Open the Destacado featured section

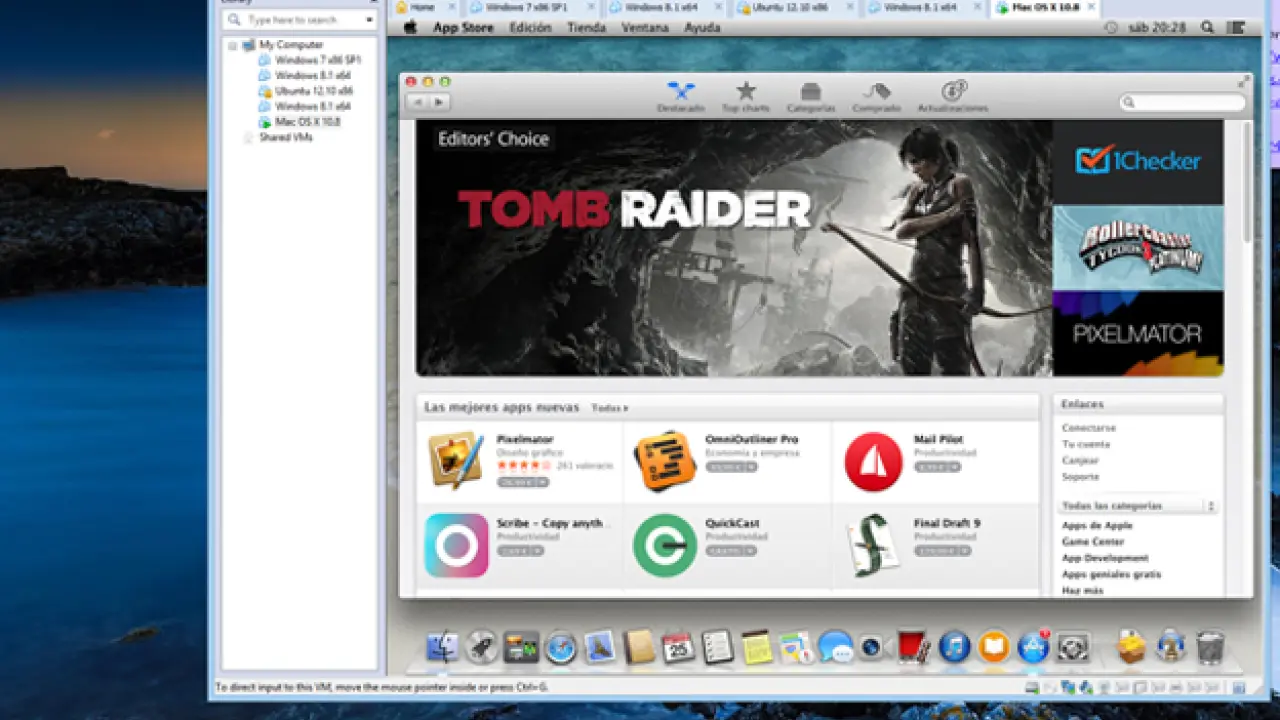(680, 96)
